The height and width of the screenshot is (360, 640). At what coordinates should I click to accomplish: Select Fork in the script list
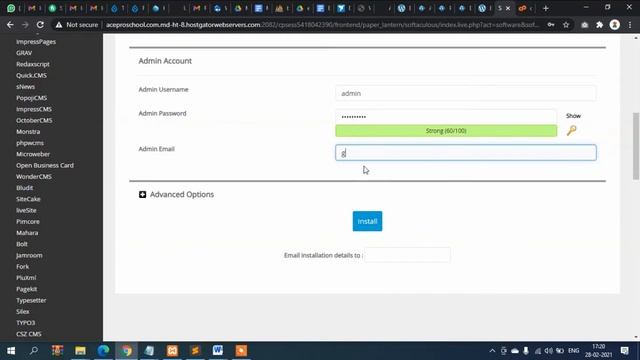tap(22, 266)
